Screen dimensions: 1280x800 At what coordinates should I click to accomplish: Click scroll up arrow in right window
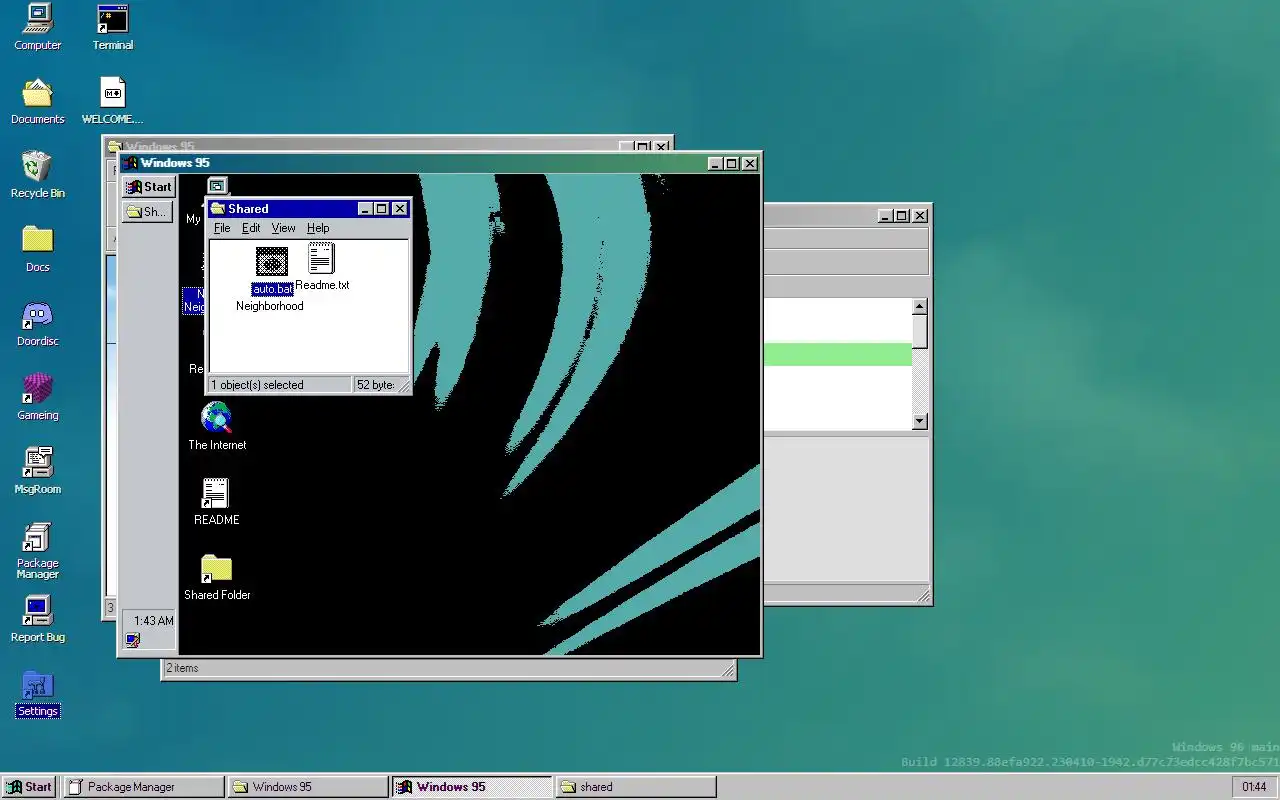coord(920,307)
